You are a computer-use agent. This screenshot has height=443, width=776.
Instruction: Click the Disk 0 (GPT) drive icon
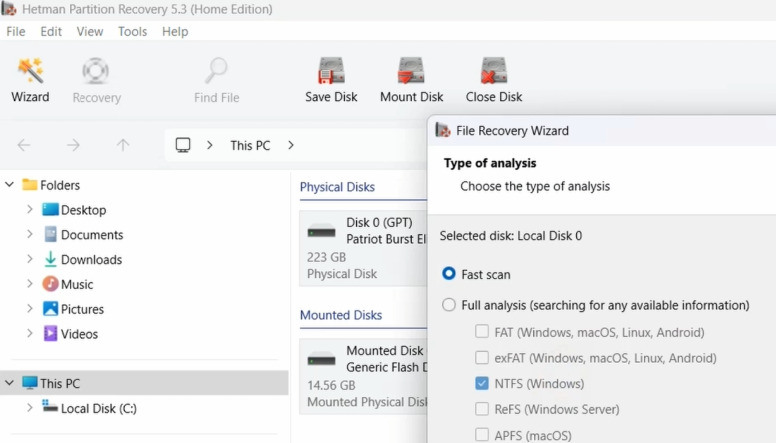pos(322,231)
